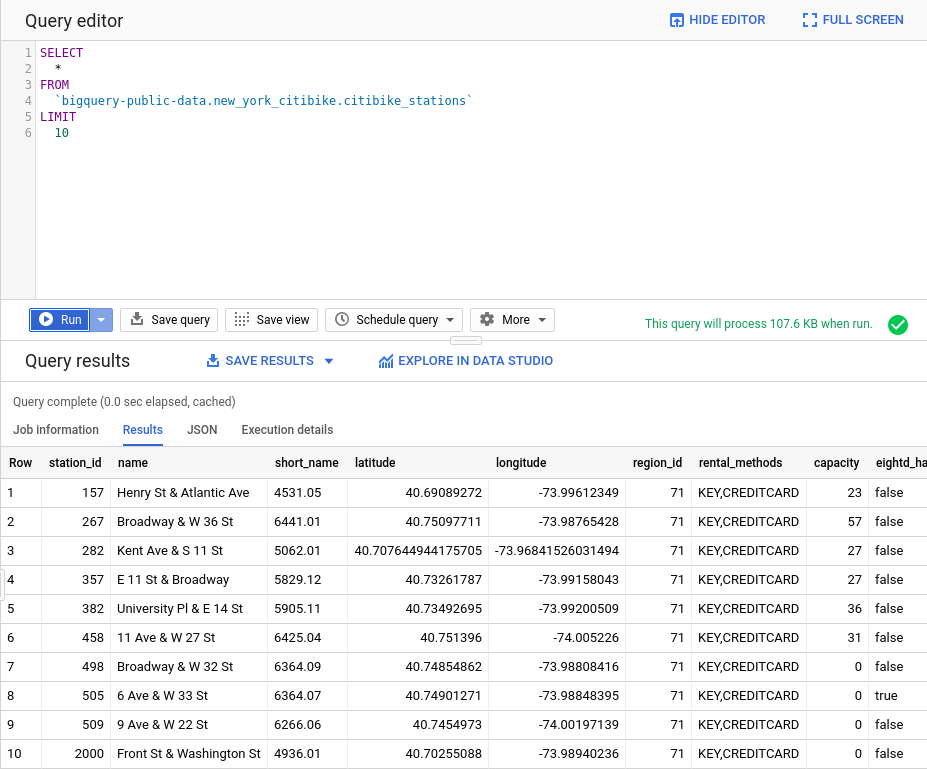927x769 pixels.
Task: Switch to the JSON tab
Action: click(x=202, y=430)
